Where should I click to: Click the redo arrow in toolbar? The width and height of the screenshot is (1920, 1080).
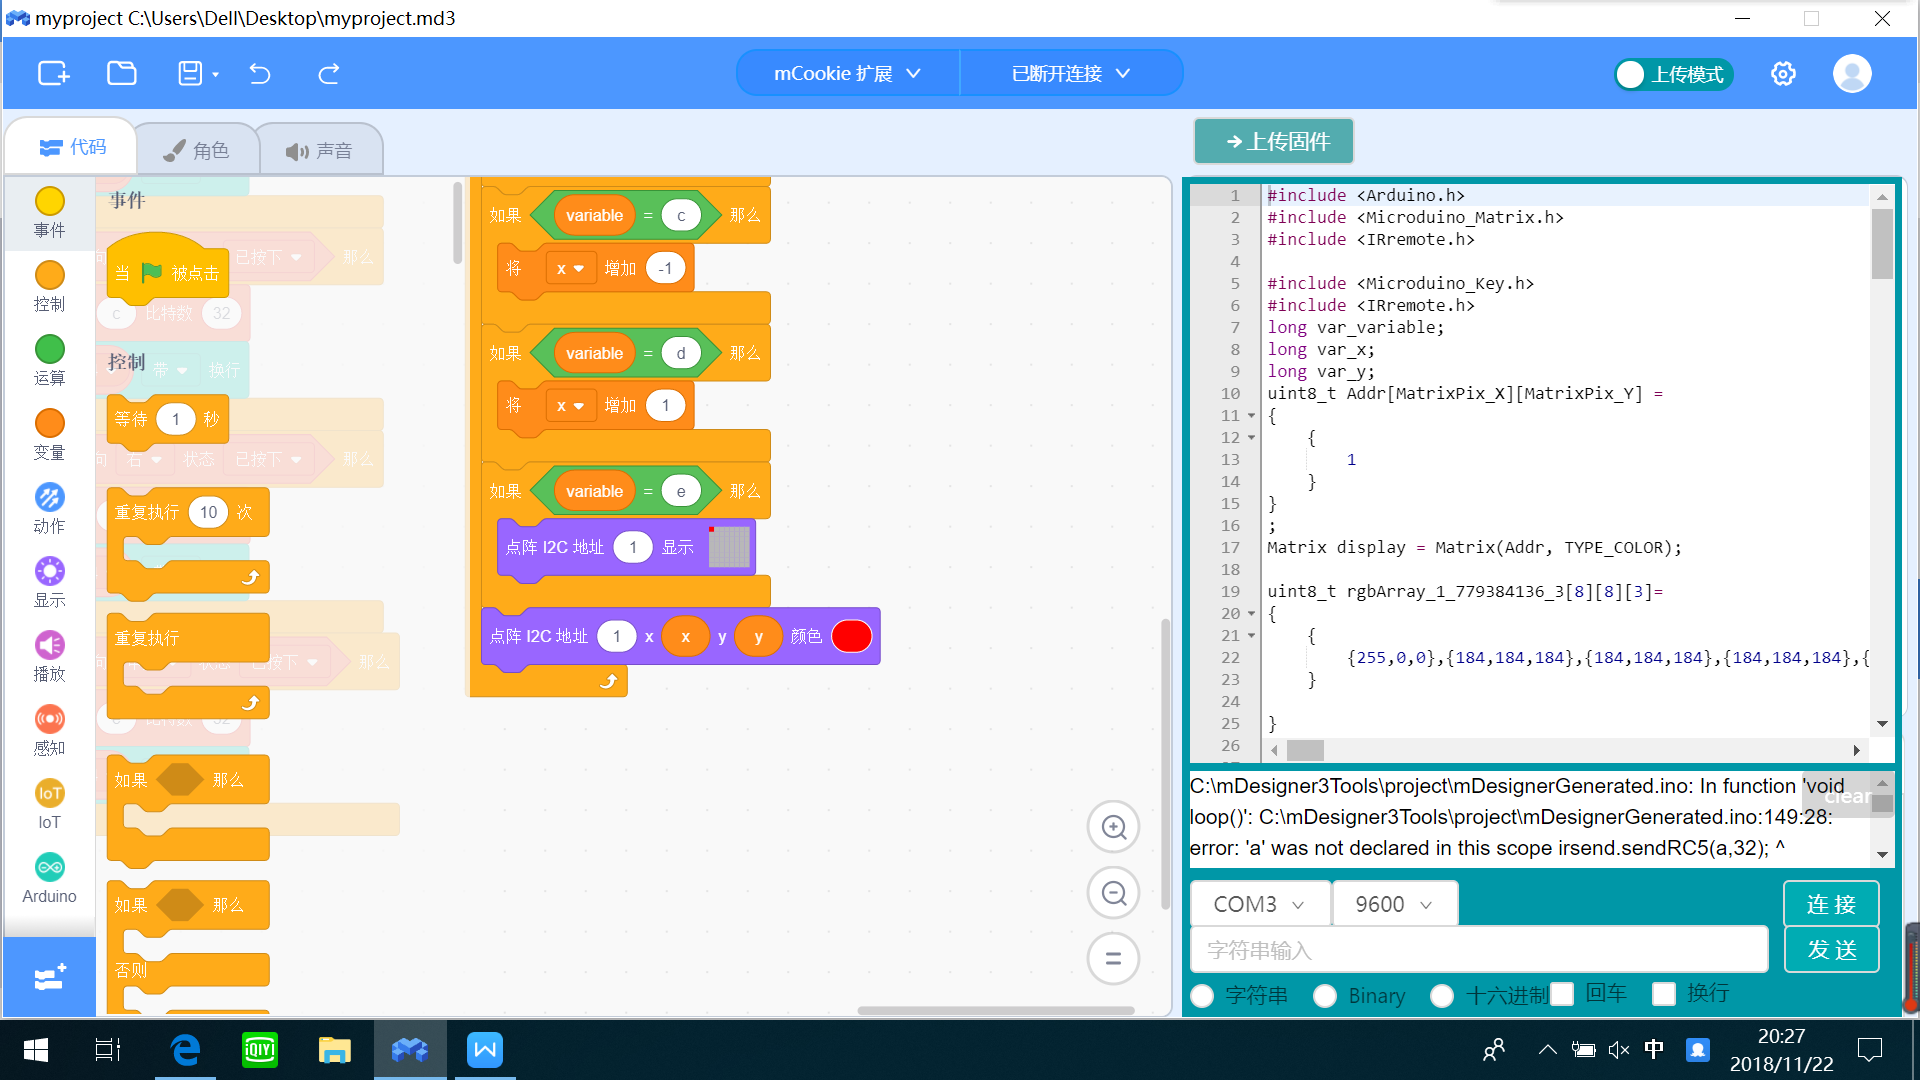point(328,73)
